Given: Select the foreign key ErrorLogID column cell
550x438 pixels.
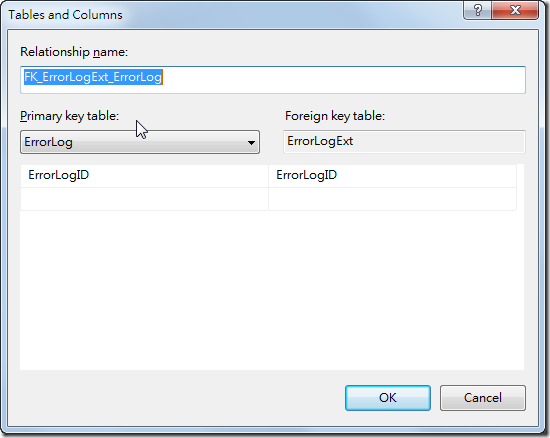Looking at the screenshot, I should [x=393, y=175].
